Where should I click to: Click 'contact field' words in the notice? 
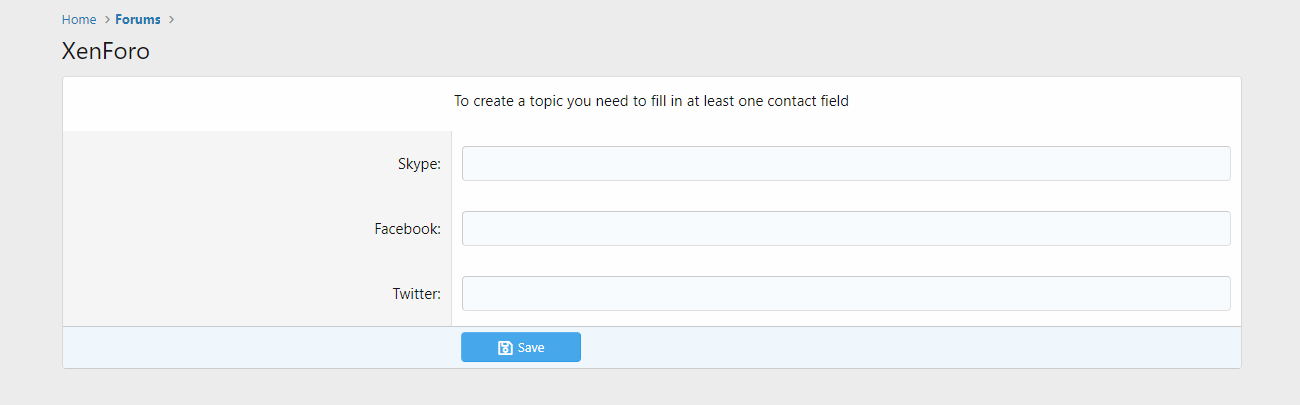pos(808,101)
